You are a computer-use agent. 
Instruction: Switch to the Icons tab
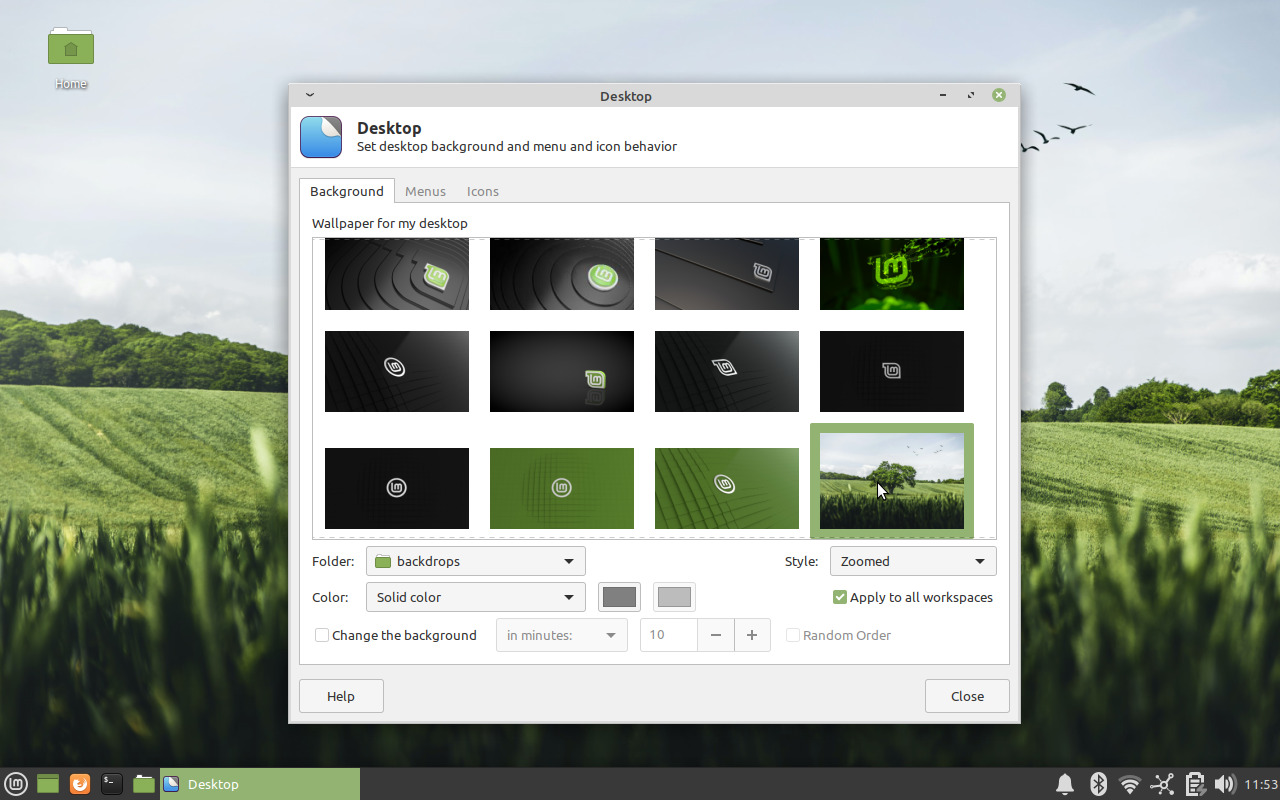[x=483, y=191]
